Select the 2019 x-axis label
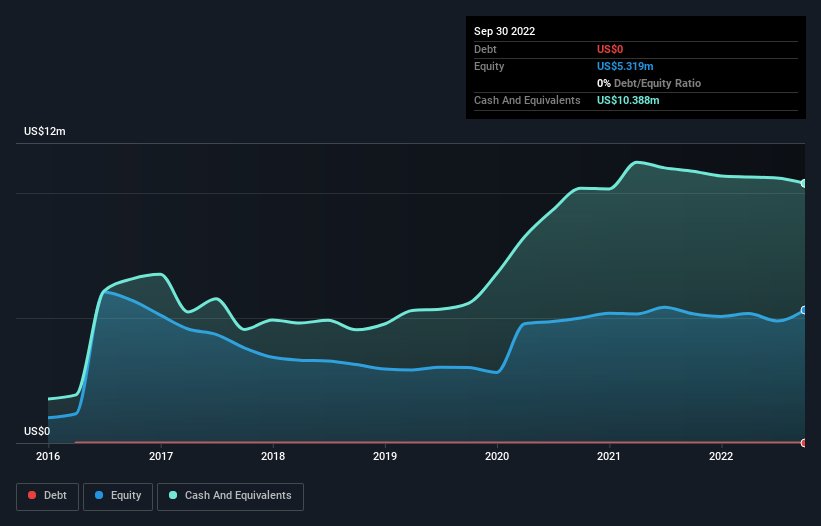Image resolution: width=821 pixels, height=526 pixels. point(385,456)
